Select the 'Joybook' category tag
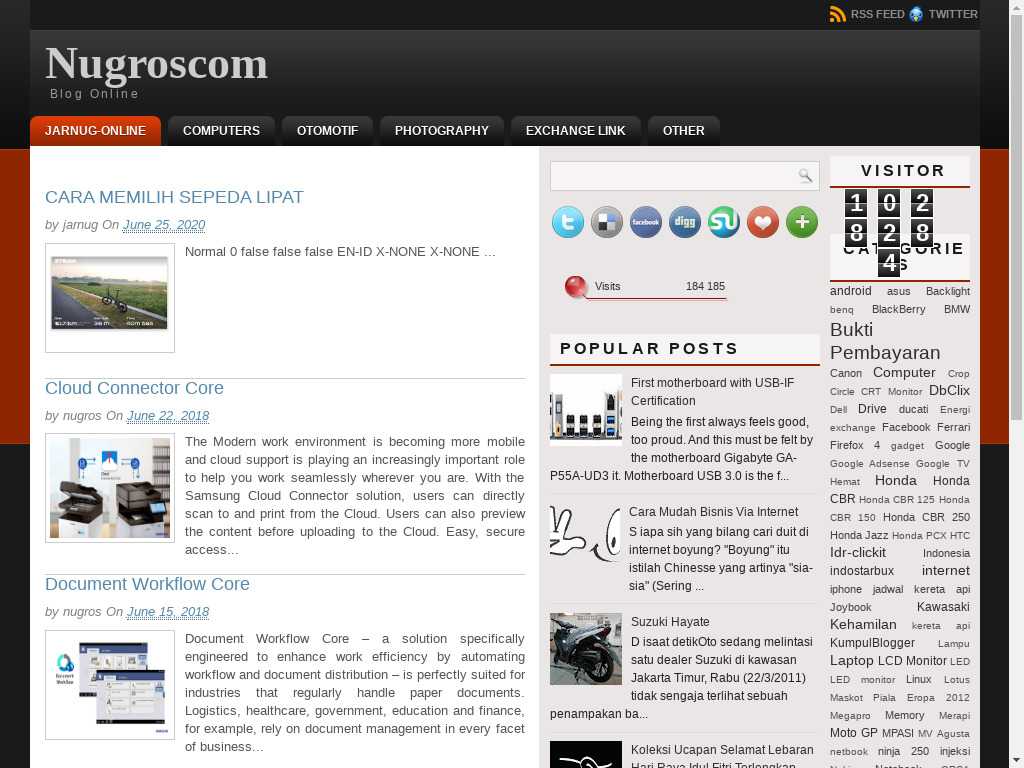Screen dimensions: 1024x768 850,607
